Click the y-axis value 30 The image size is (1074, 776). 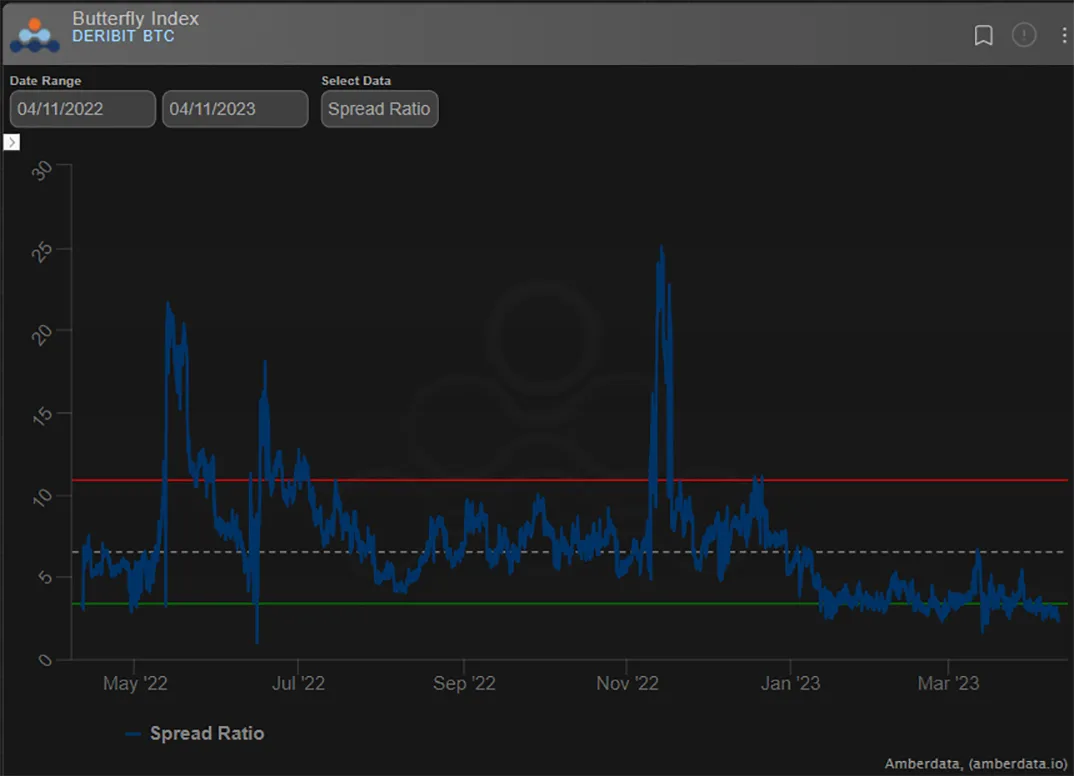pyautogui.click(x=42, y=170)
